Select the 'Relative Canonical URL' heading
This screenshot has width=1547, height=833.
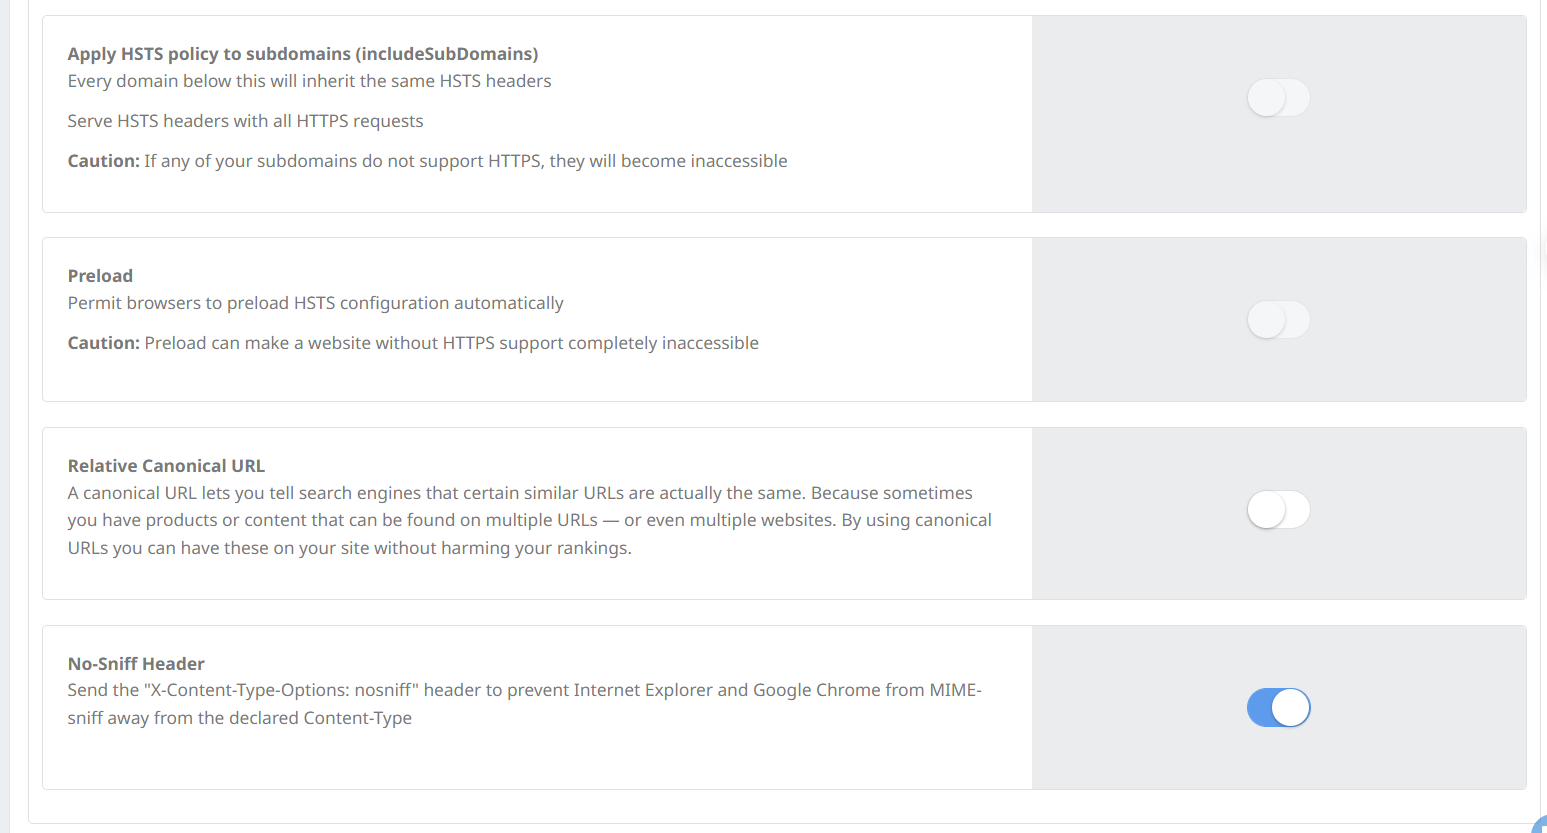click(166, 466)
